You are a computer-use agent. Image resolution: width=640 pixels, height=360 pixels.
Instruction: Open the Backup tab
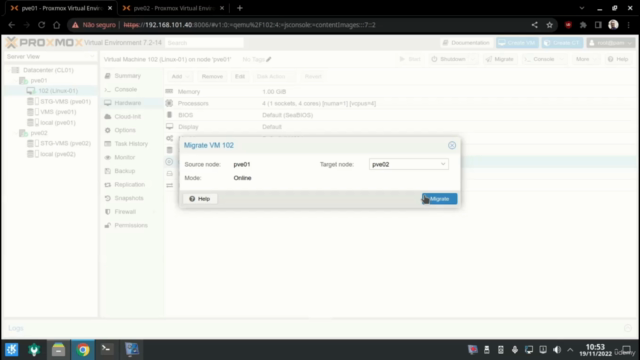[124, 171]
